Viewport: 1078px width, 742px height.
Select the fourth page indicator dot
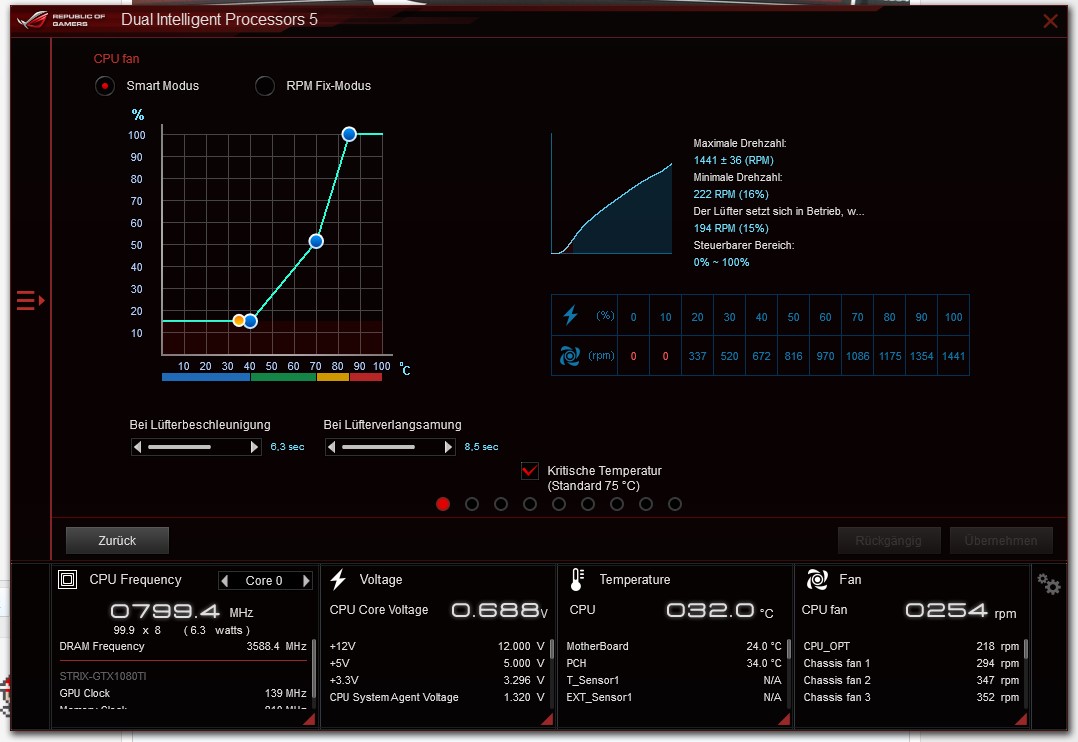pyautogui.click(x=529, y=504)
